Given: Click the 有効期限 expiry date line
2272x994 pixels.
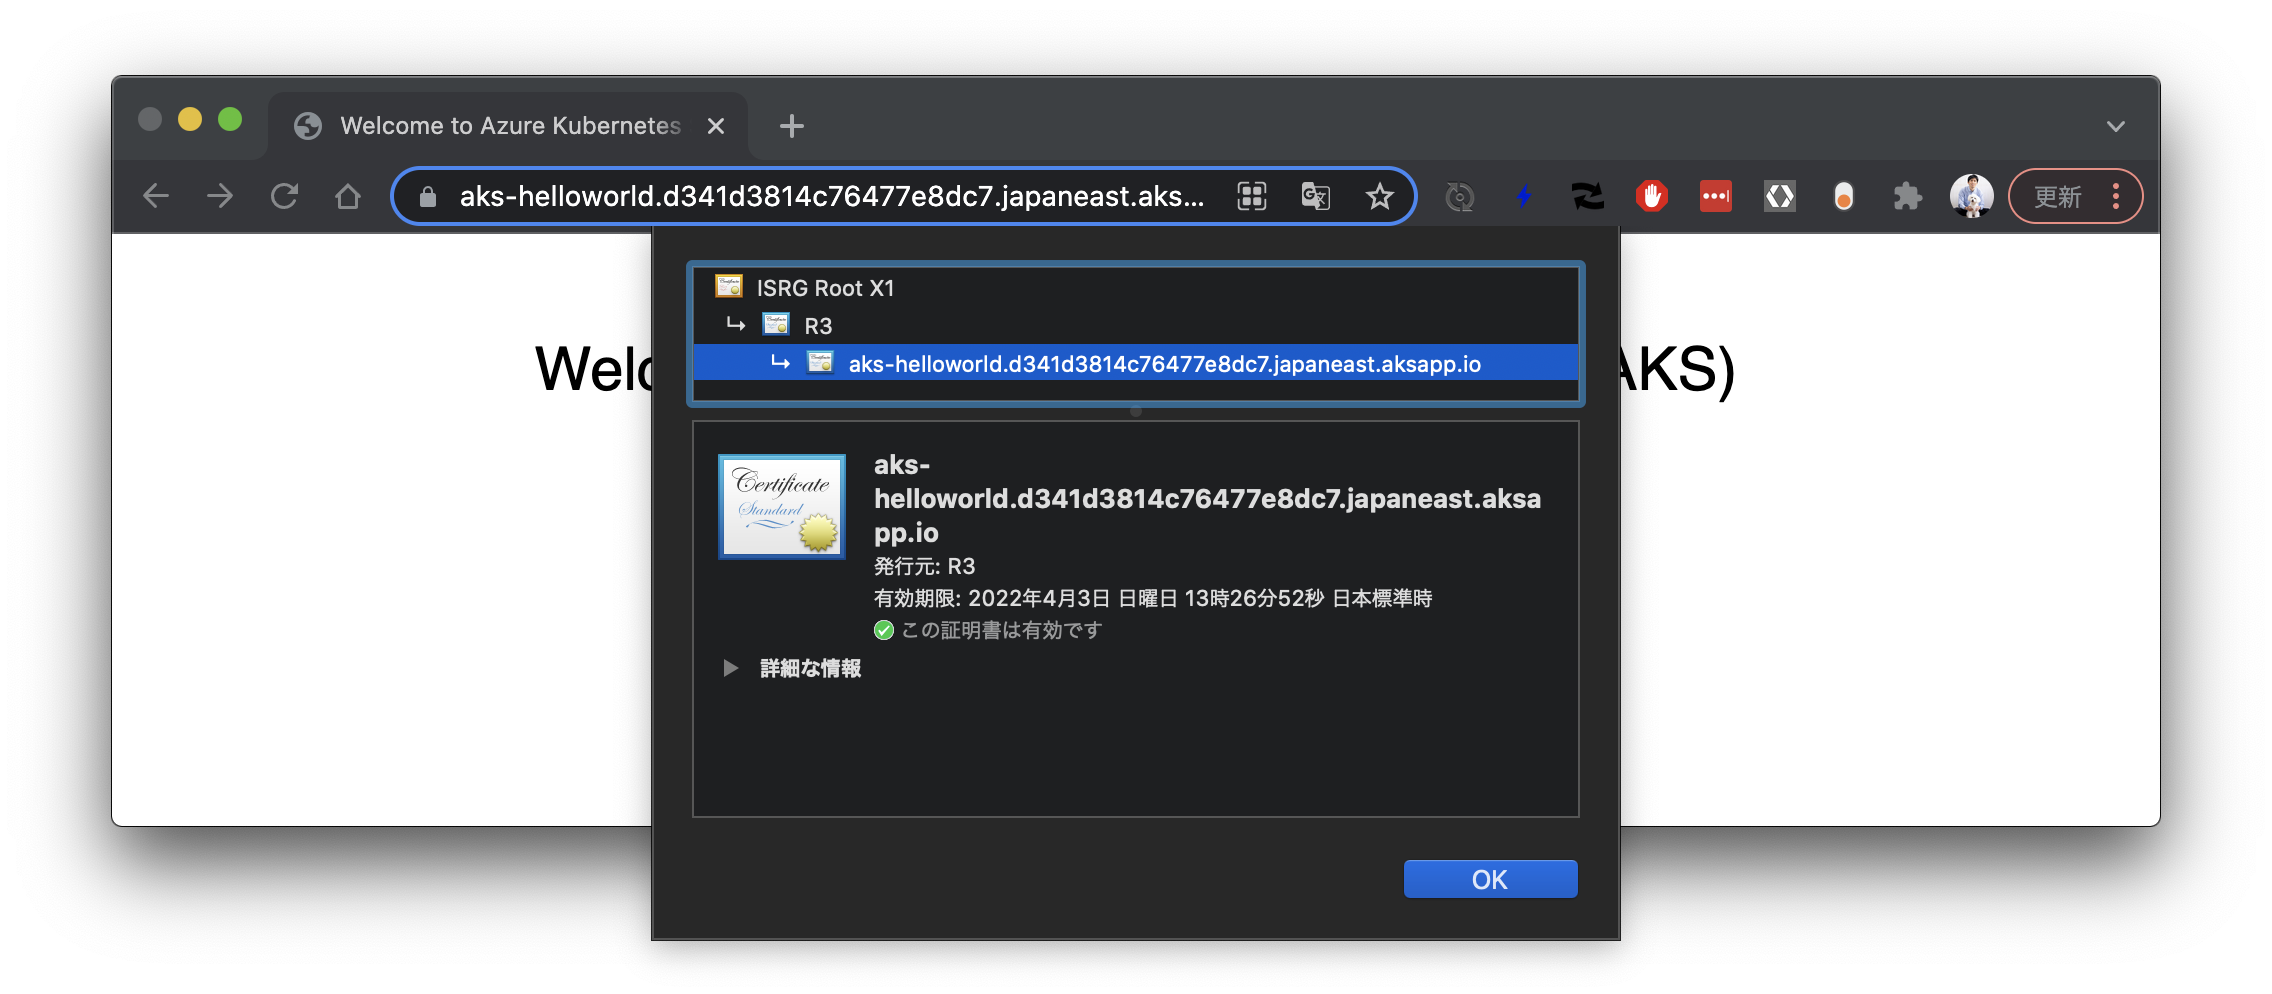Looking at the screenshot, I should (x=1153, y=598).
